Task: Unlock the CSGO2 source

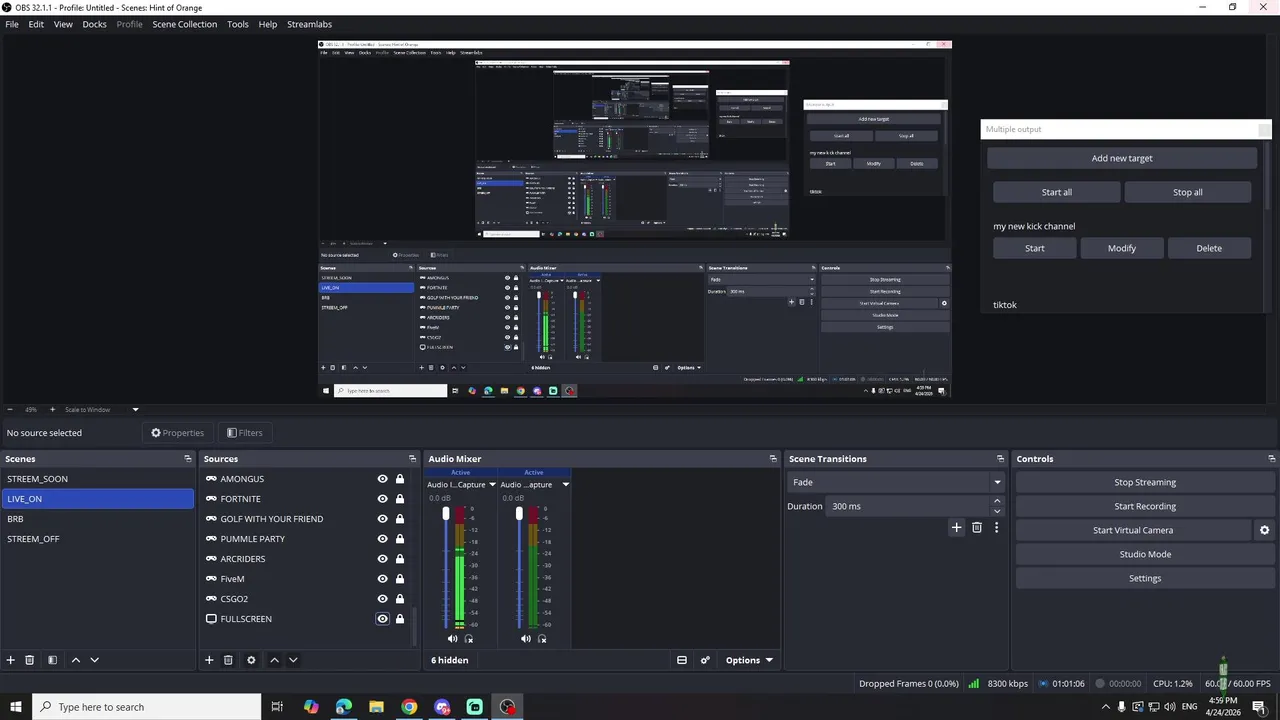Action: 400,599
